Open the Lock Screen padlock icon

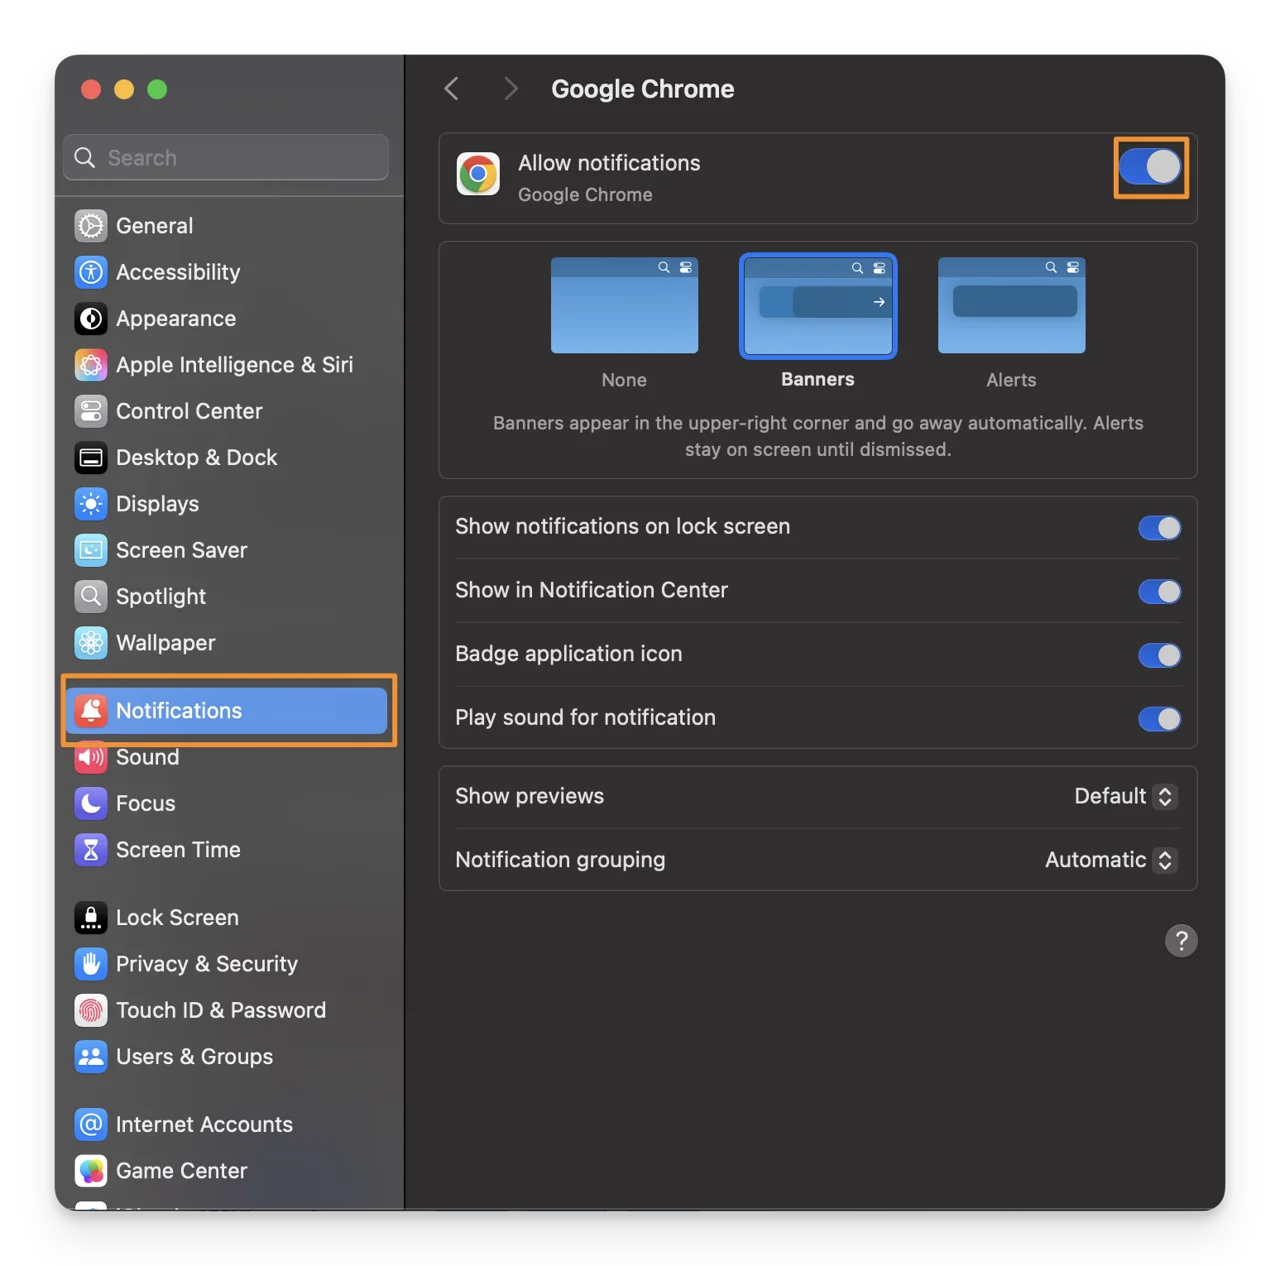coord(91,917)
